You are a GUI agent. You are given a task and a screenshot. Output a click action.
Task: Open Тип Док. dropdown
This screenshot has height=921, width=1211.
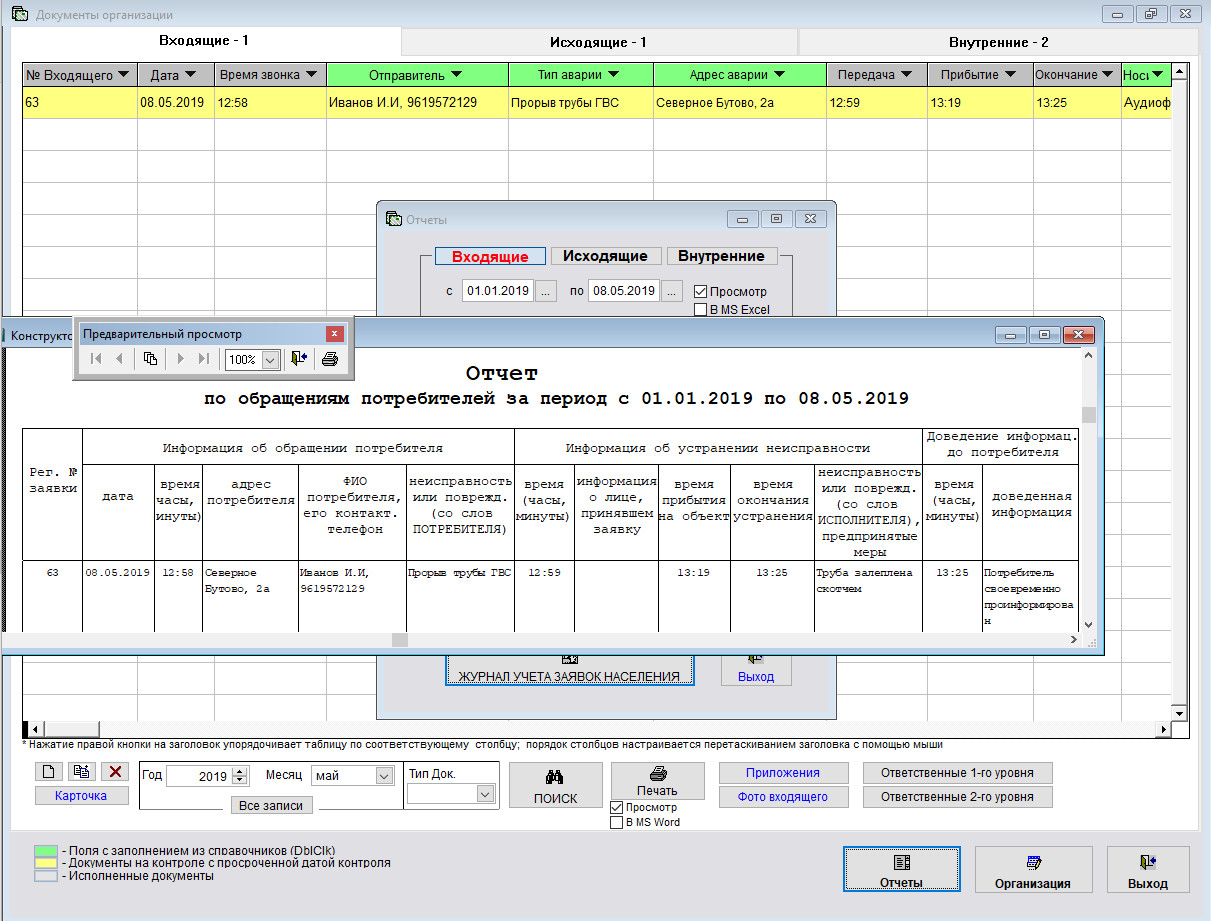click(486, 794)
